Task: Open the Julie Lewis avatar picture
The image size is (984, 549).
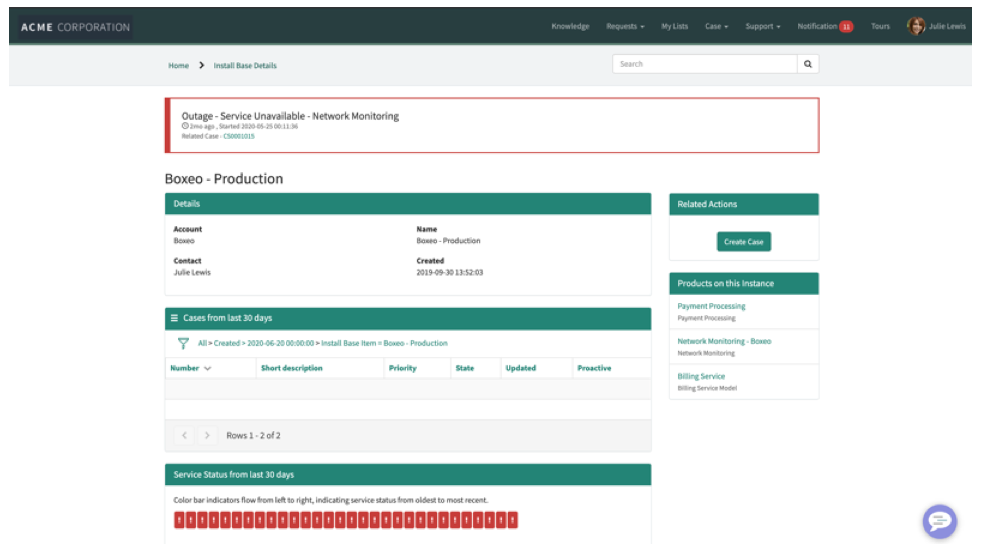Action: coord(916,26)
